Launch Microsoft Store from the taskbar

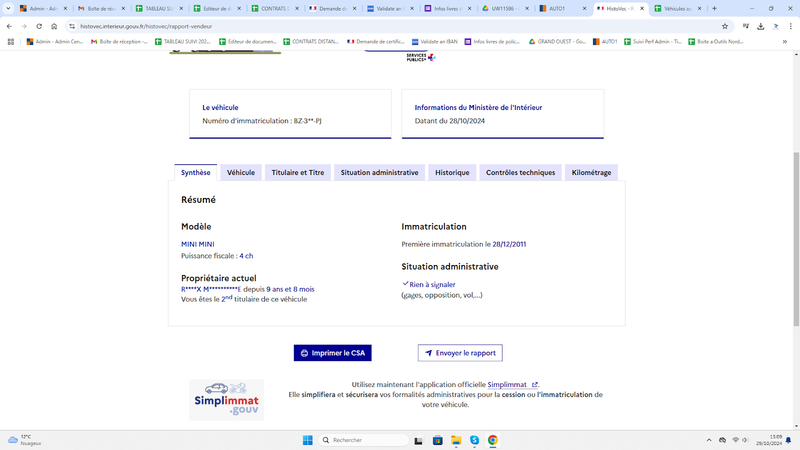coord(437,440)
